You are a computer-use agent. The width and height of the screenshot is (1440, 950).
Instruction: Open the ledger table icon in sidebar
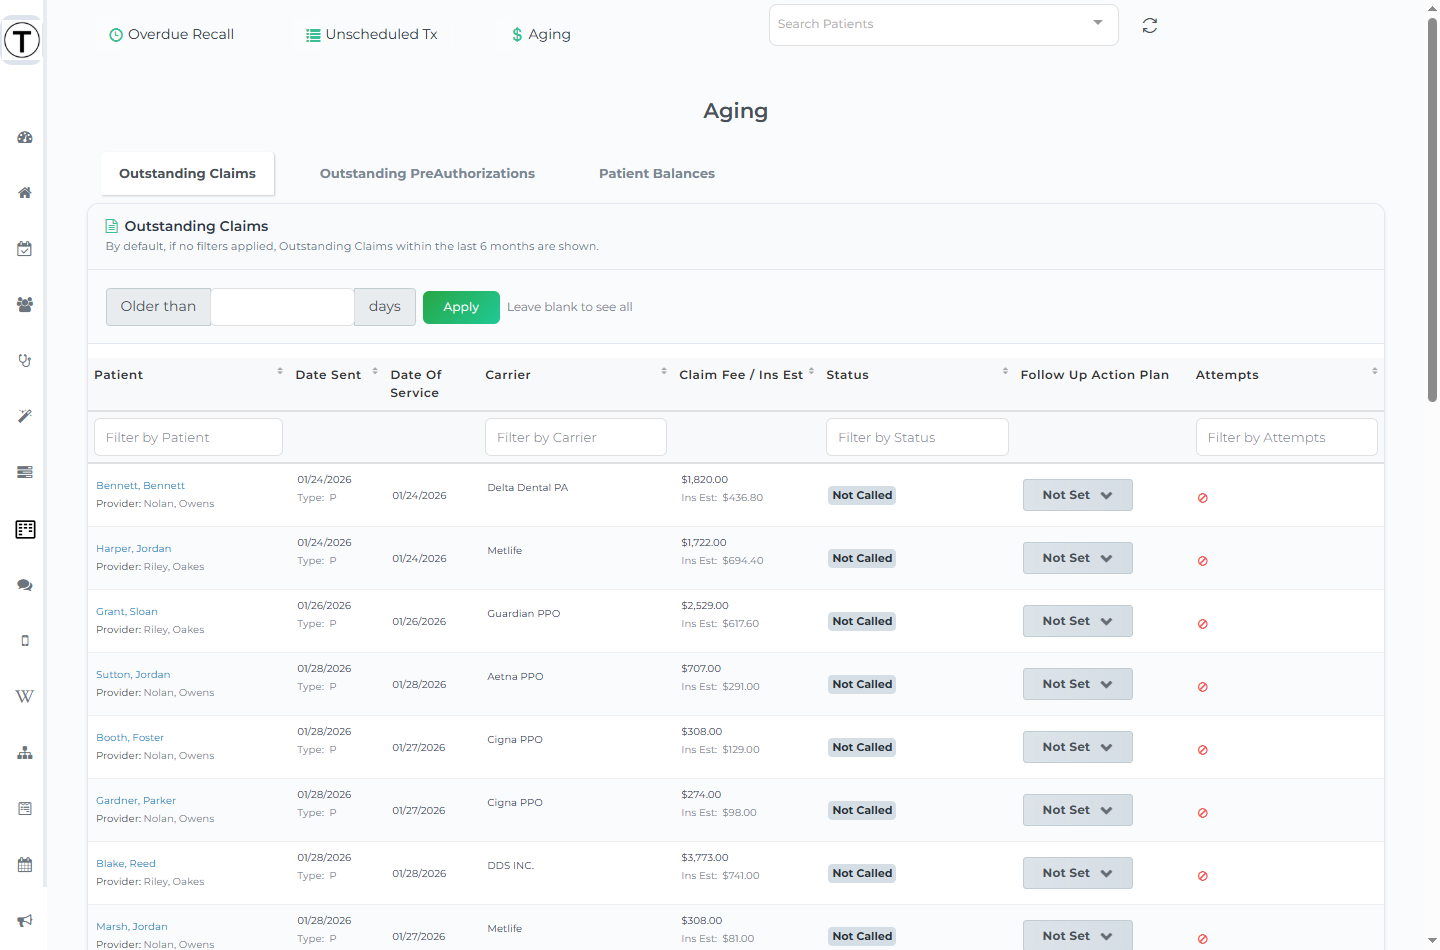click(x=26, y=529)
